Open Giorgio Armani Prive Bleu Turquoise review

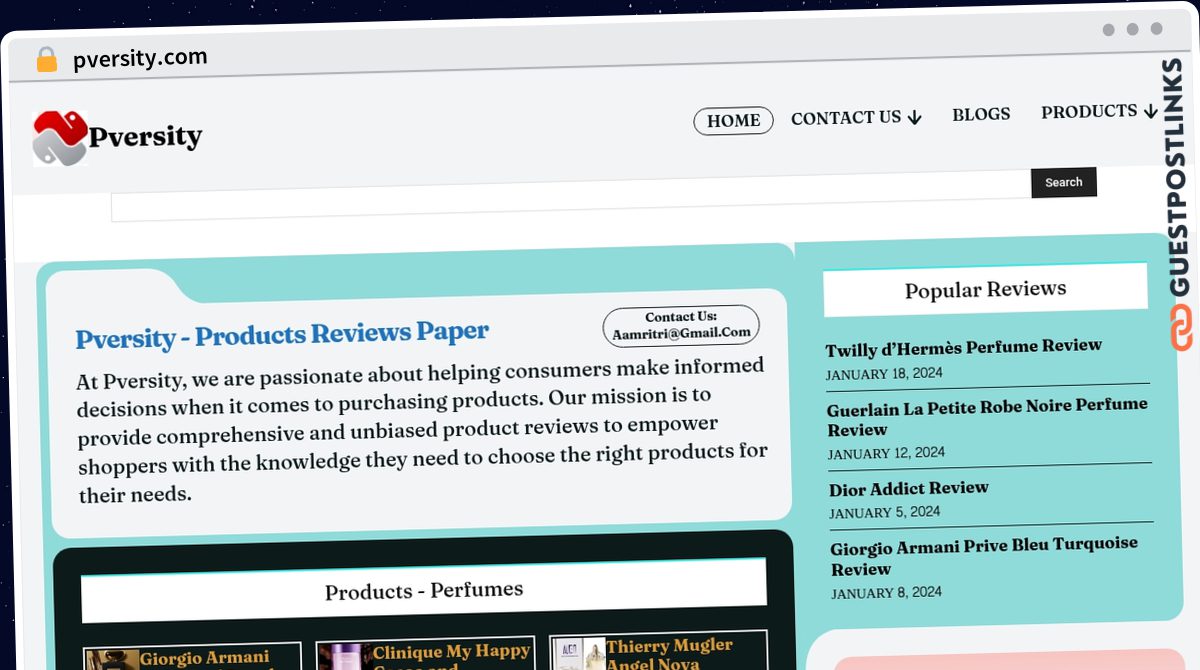click(x=985, y=557)
